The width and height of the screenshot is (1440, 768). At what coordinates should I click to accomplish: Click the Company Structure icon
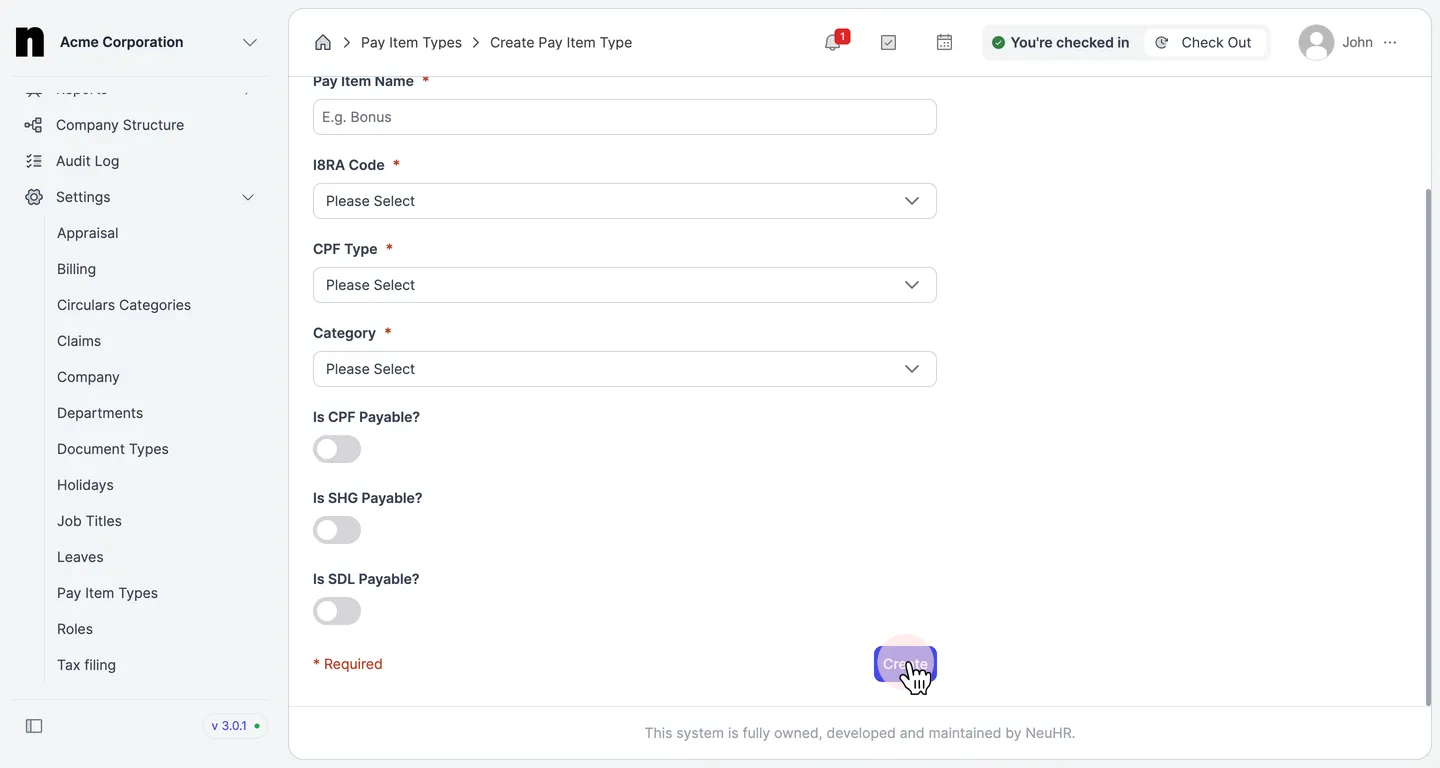click(34, 125)
